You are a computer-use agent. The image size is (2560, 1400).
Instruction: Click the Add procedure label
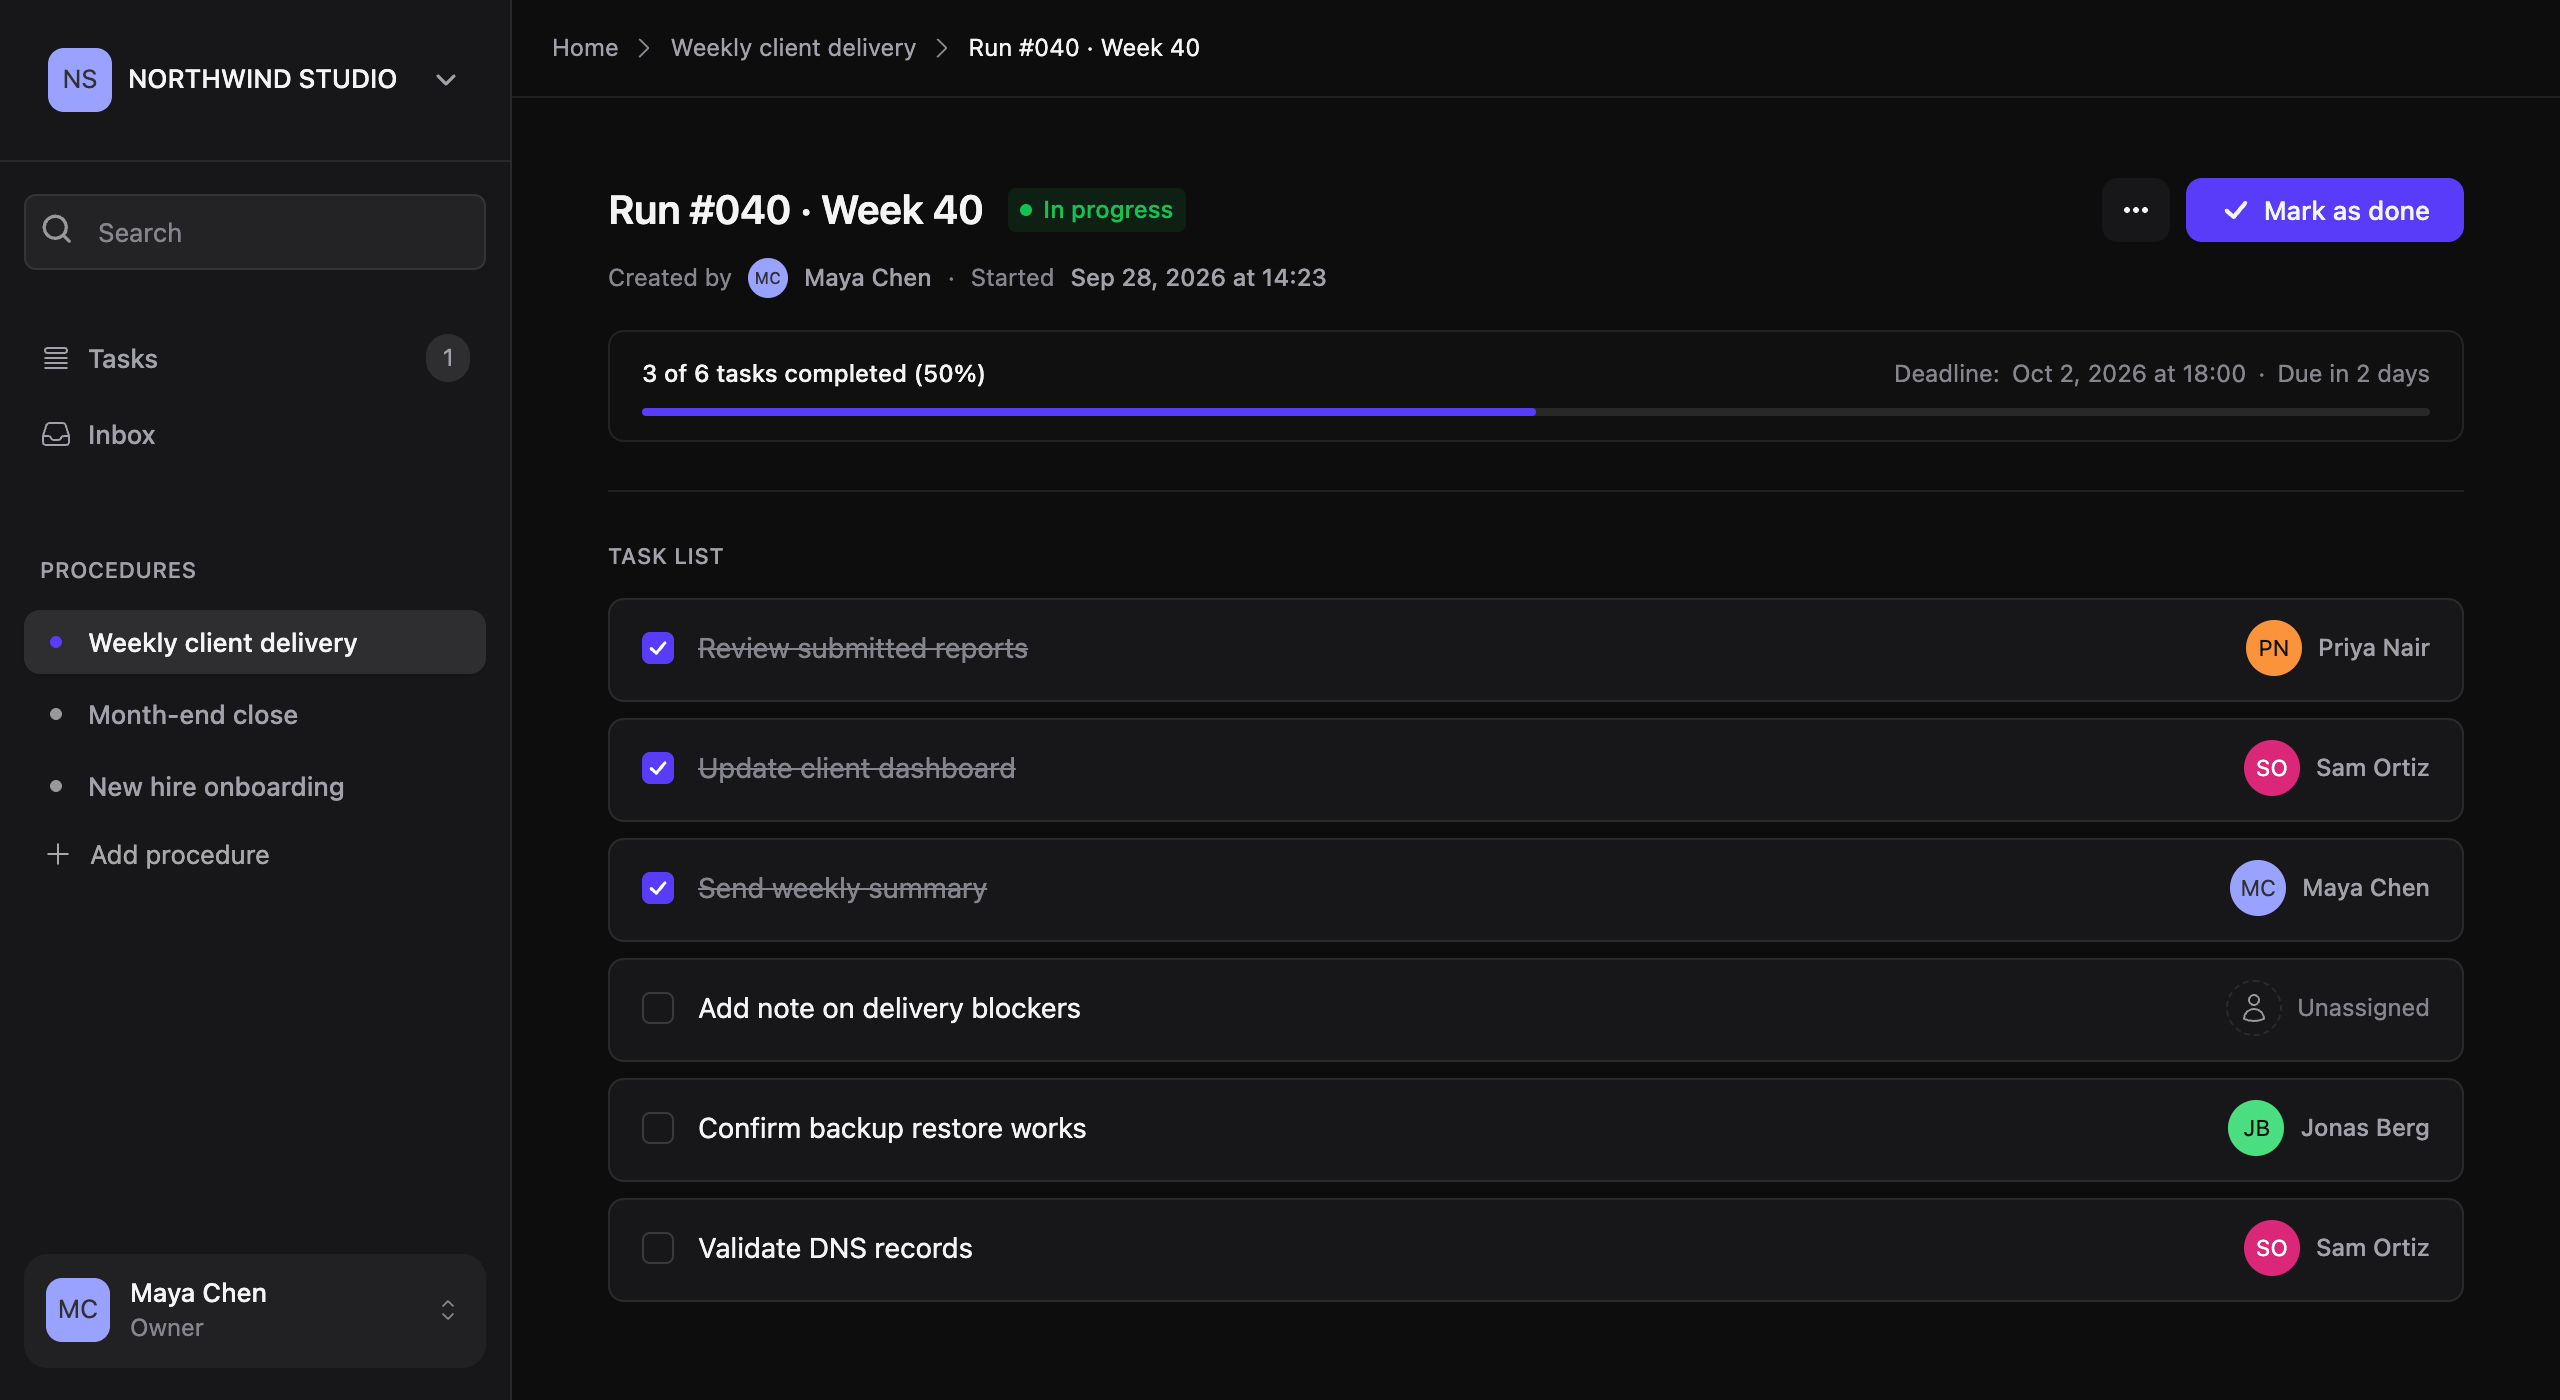180,855
